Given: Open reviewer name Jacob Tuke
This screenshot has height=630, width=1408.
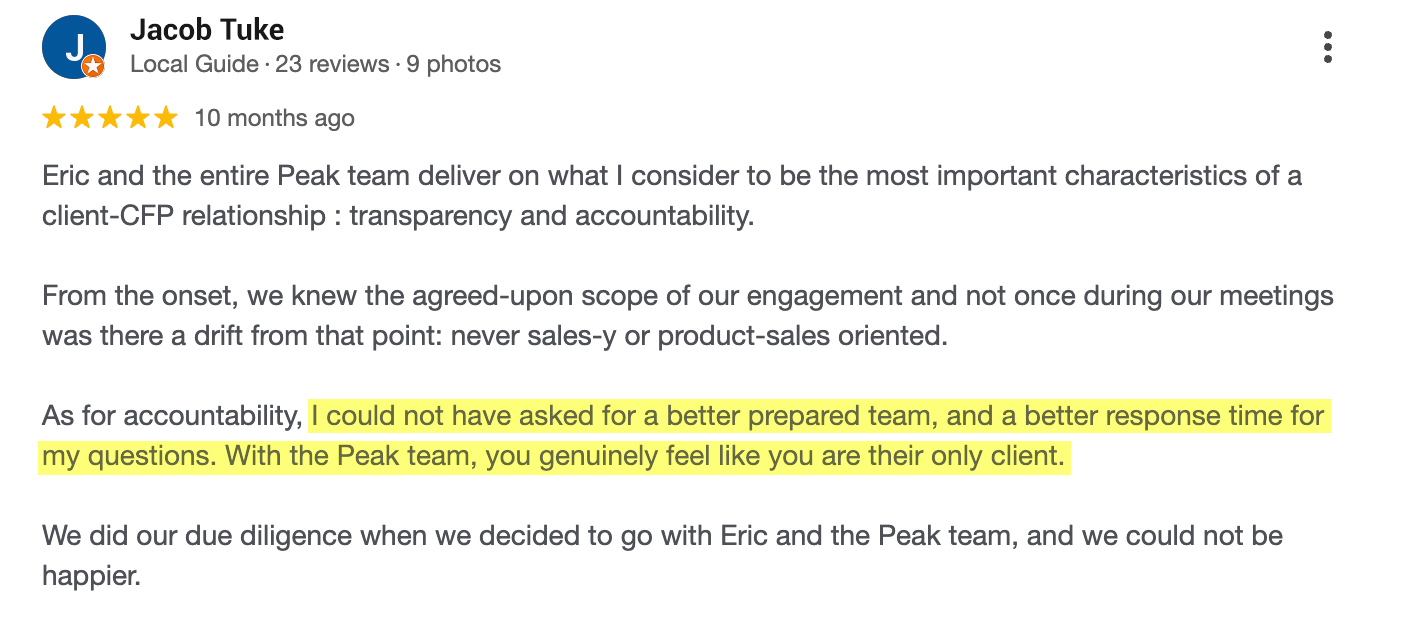Looking at the screenshot, I should tap(207, 31).
